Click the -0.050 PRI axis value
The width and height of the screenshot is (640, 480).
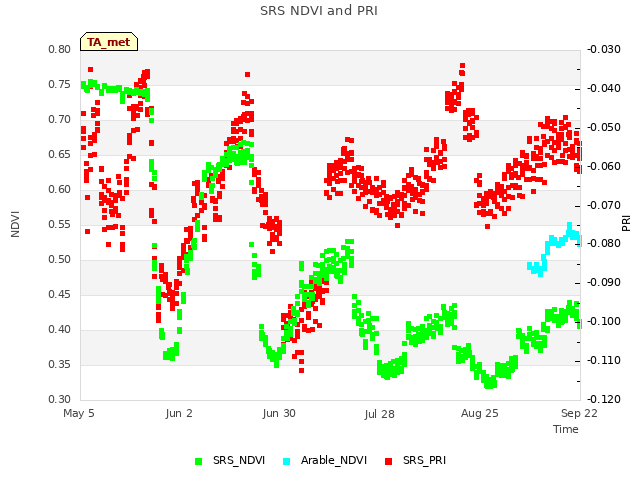[604, 127]
